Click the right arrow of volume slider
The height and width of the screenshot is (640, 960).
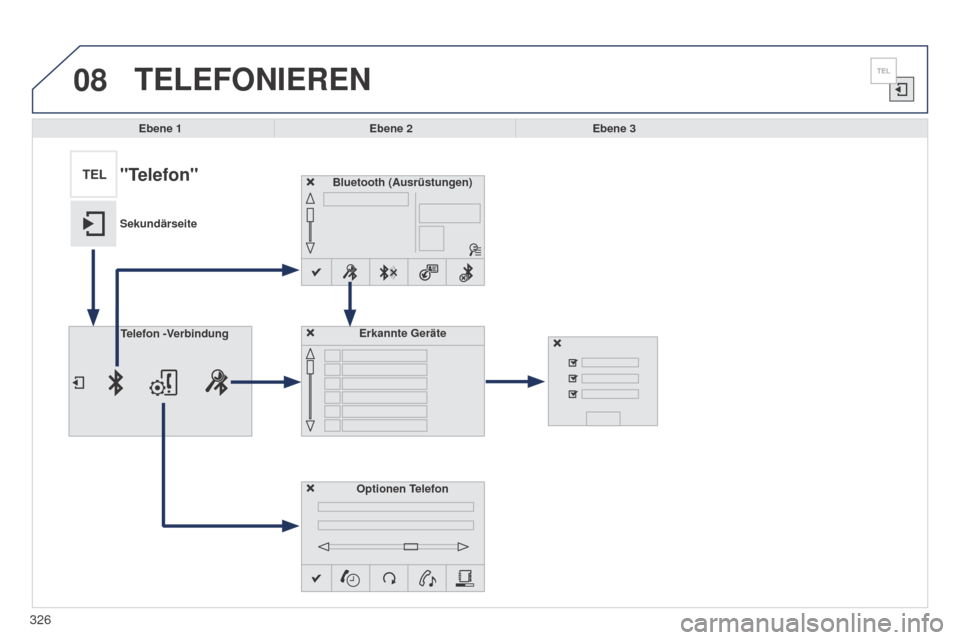463,546
